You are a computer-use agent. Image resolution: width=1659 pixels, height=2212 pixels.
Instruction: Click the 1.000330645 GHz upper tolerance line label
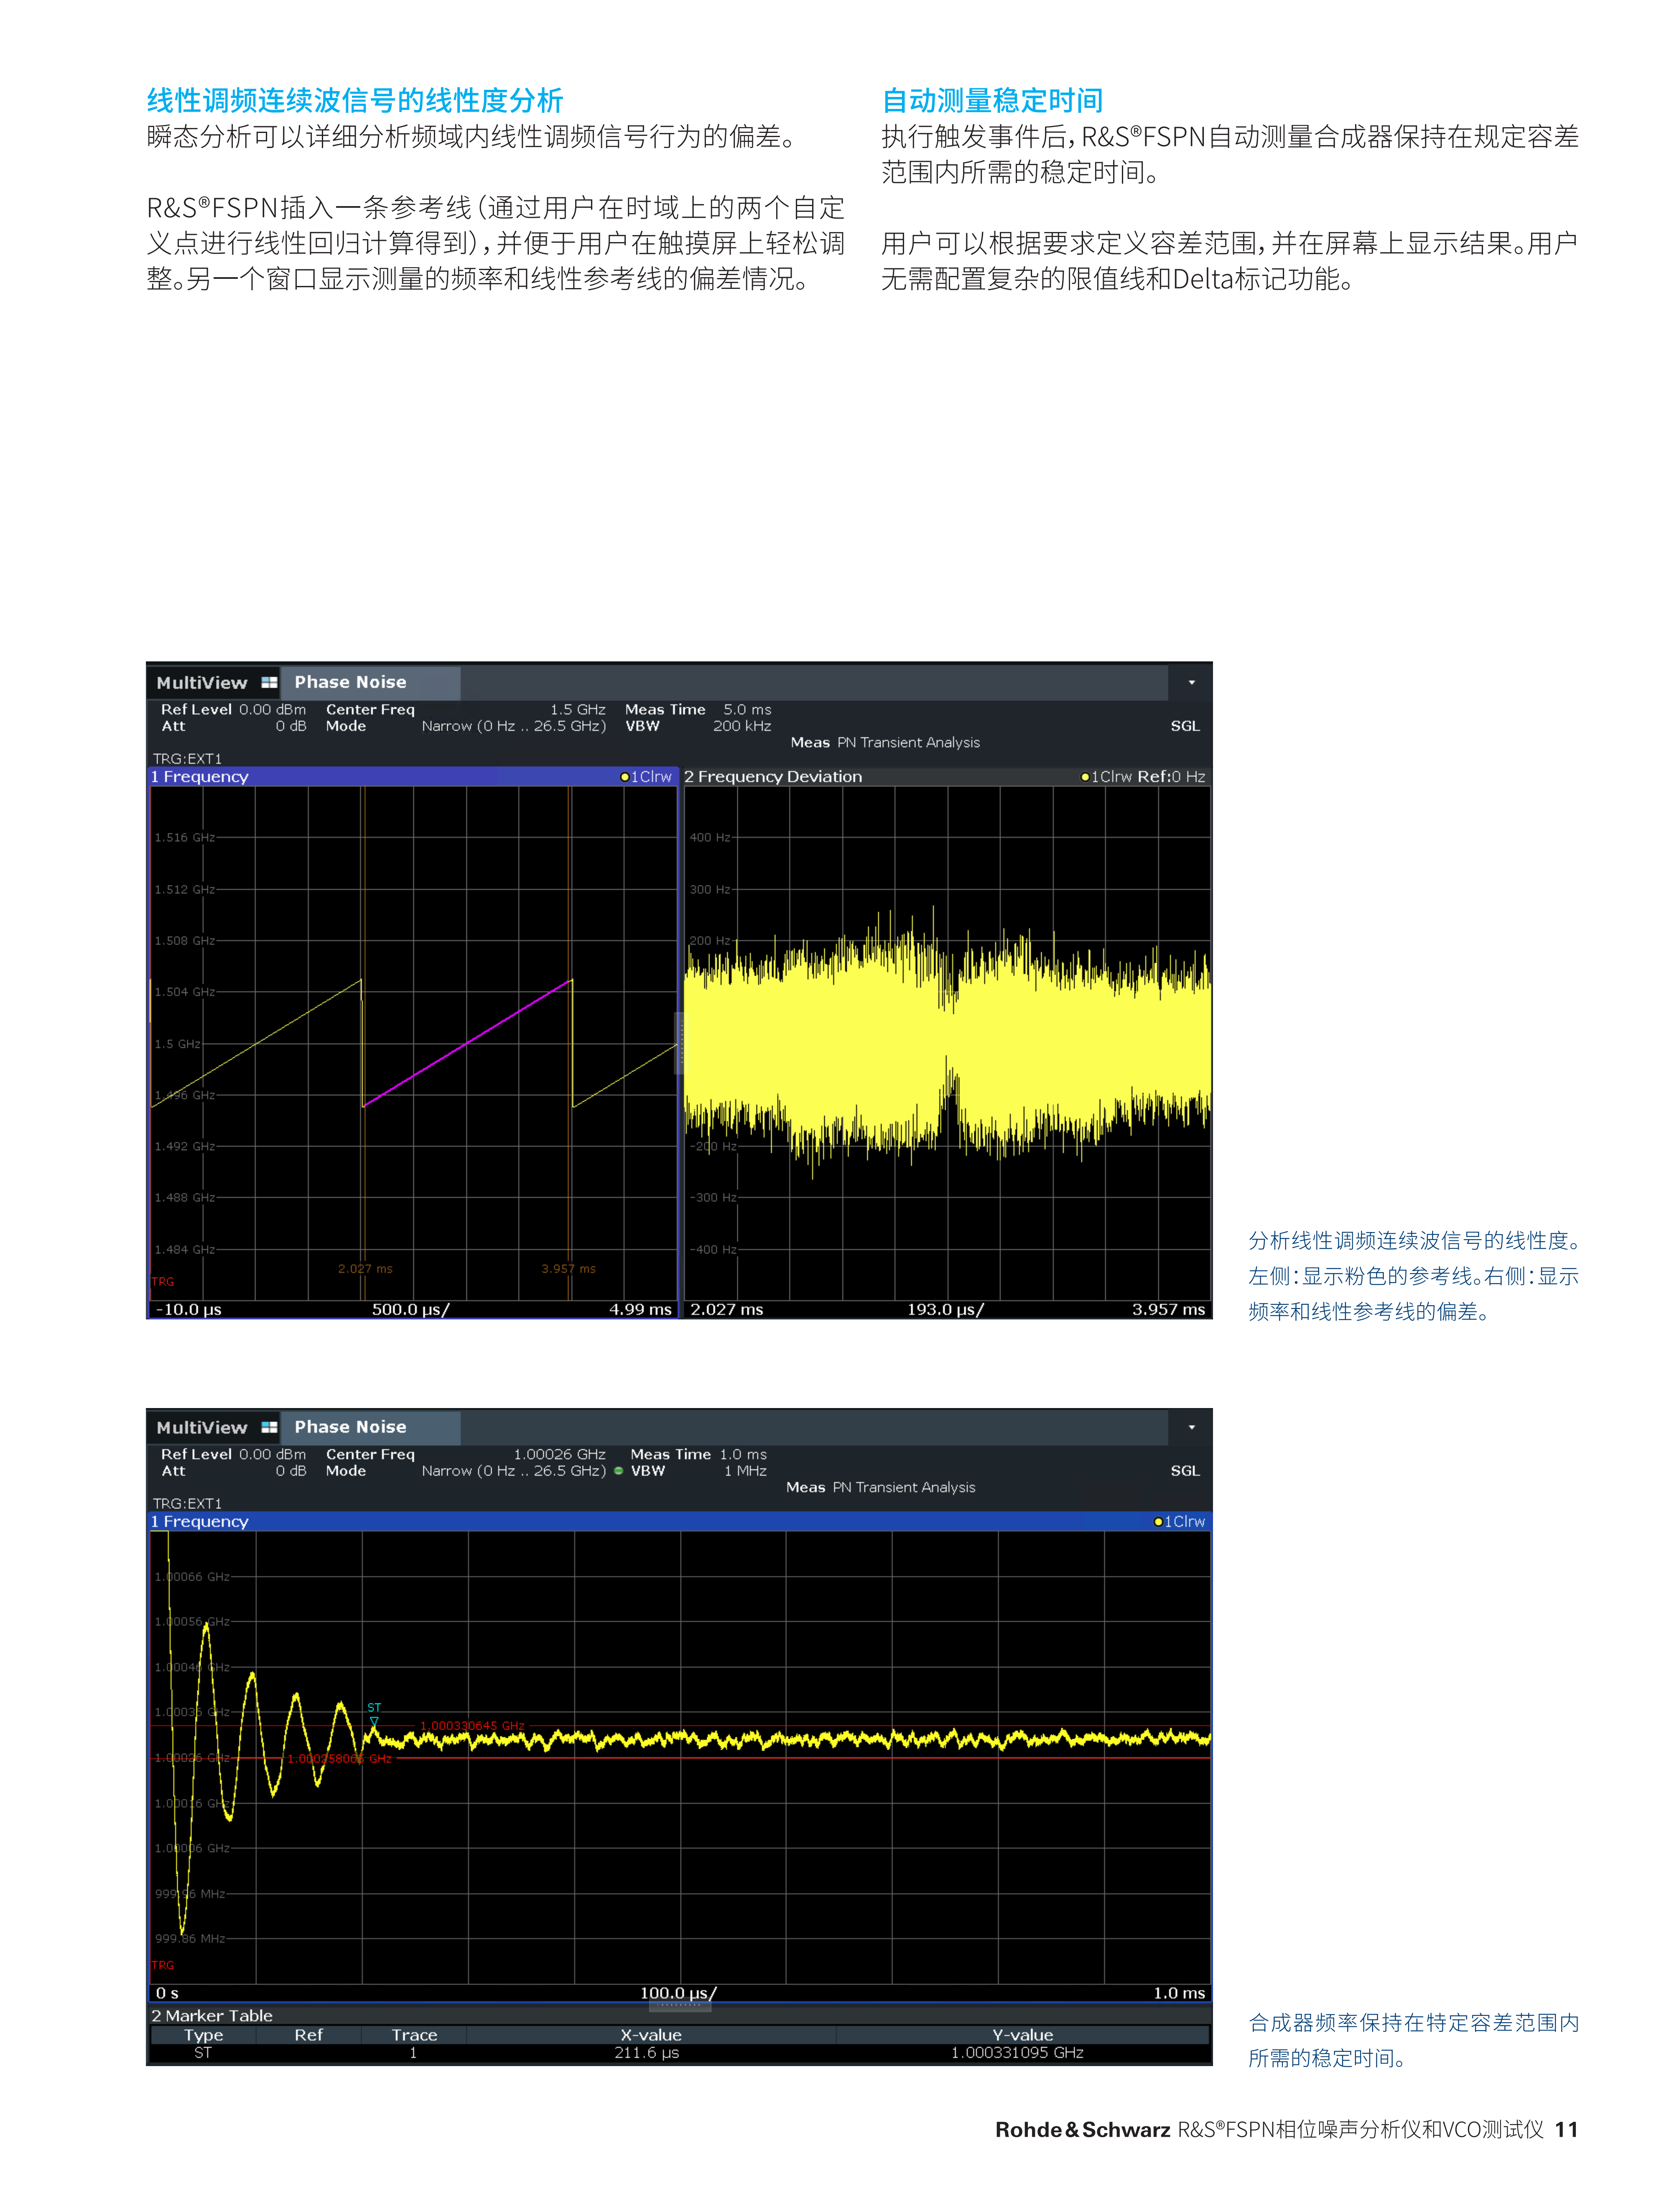click(x=472, y=1726)
